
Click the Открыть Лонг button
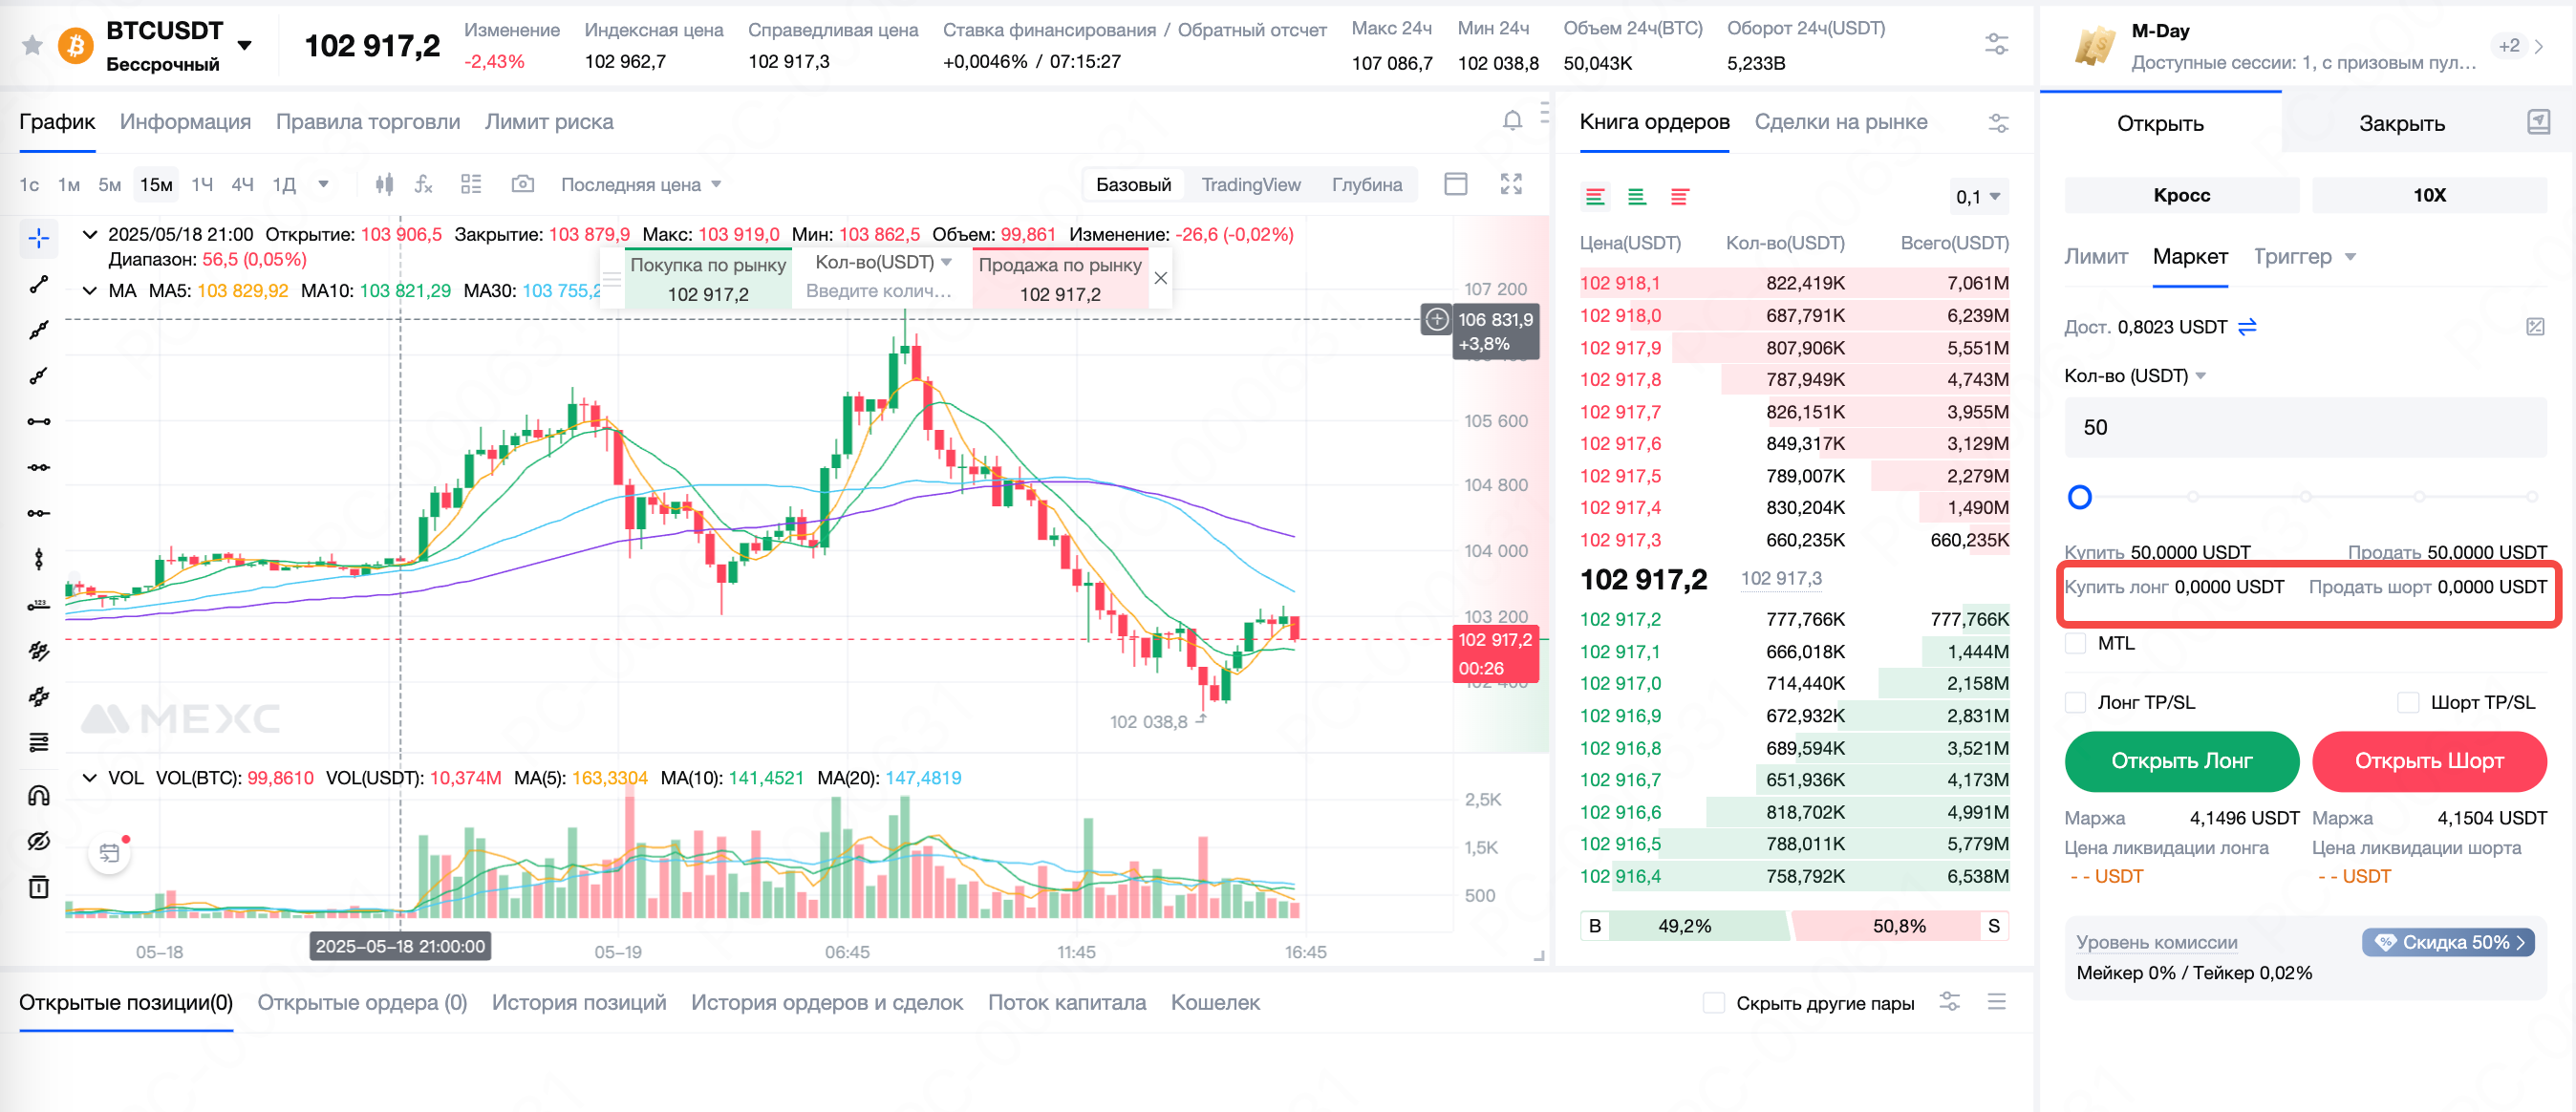click(x=2181, y=761)
